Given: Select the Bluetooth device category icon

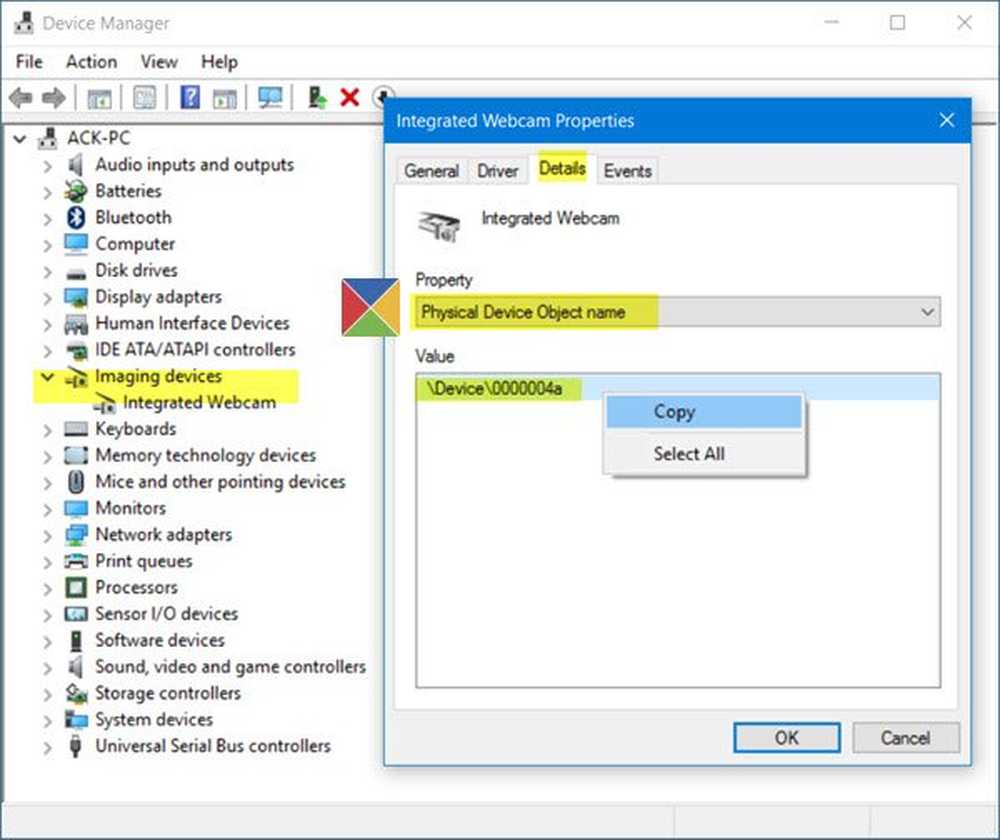Looking at the screenshot, I should pyautogui.click(x=76, y=217).
